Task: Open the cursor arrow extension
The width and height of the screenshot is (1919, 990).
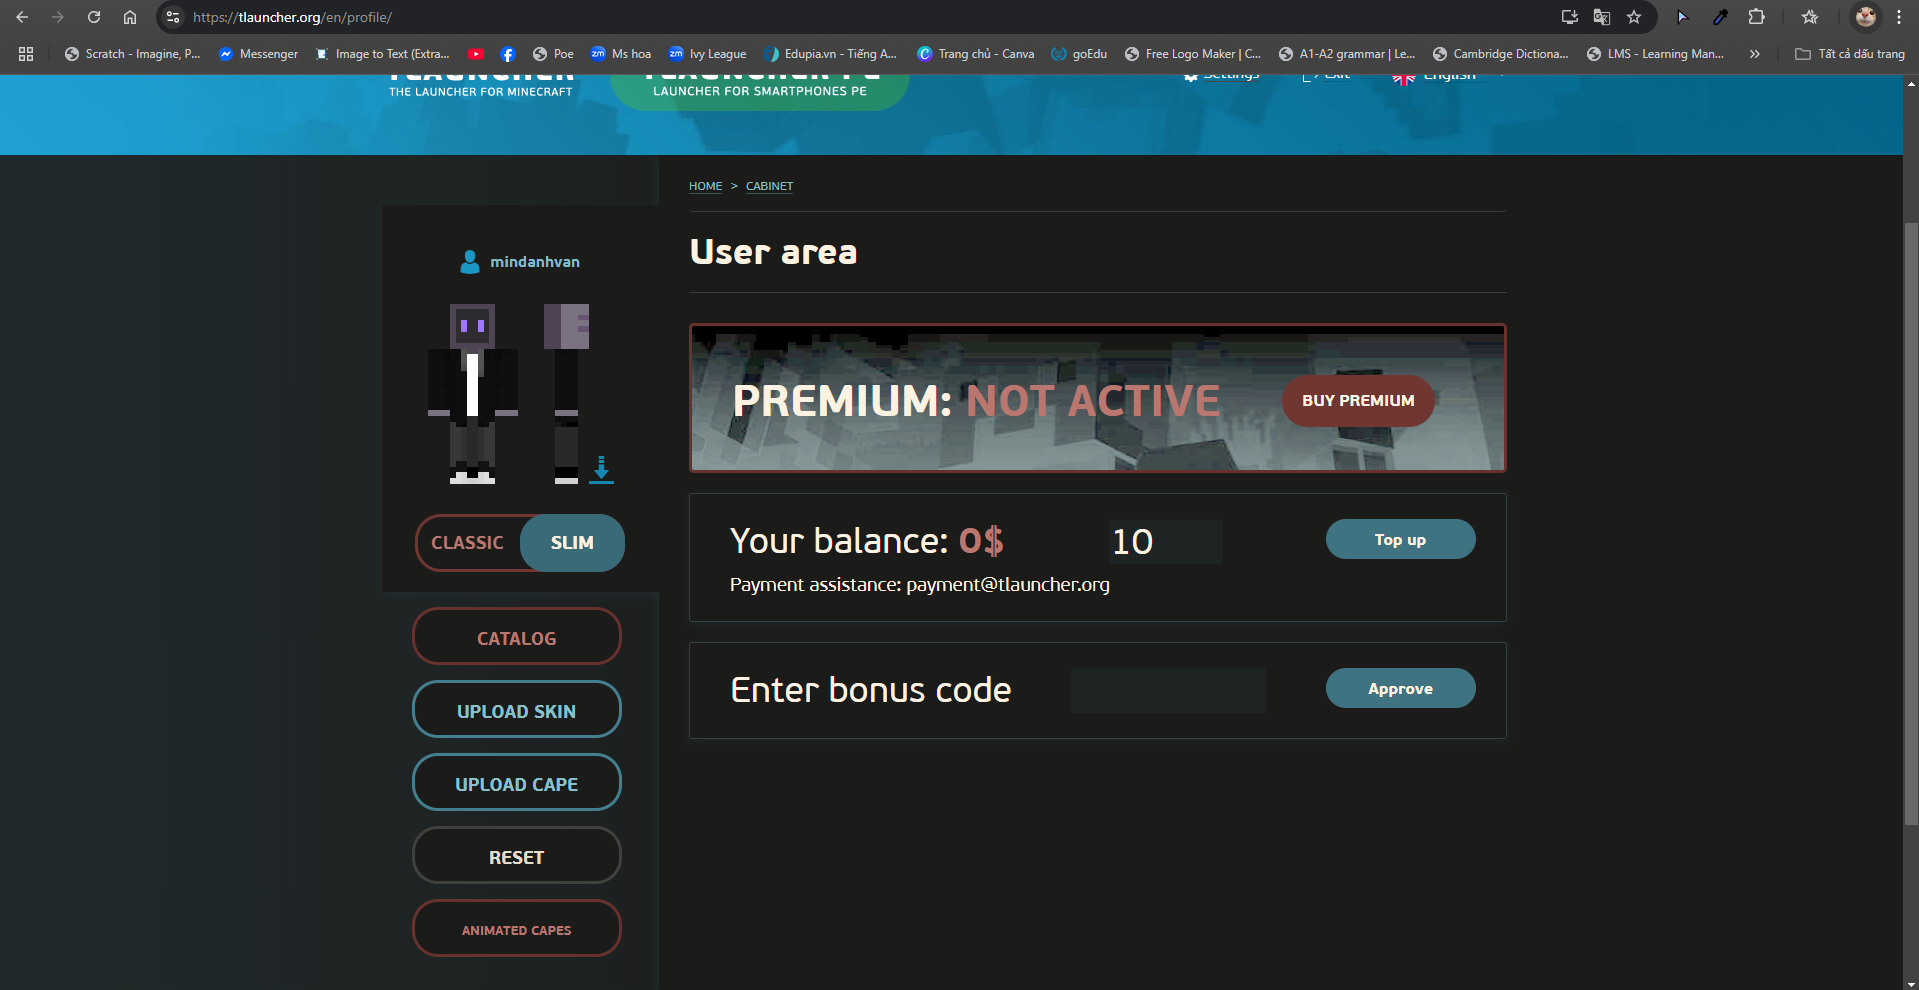Action: point(1682,17)
